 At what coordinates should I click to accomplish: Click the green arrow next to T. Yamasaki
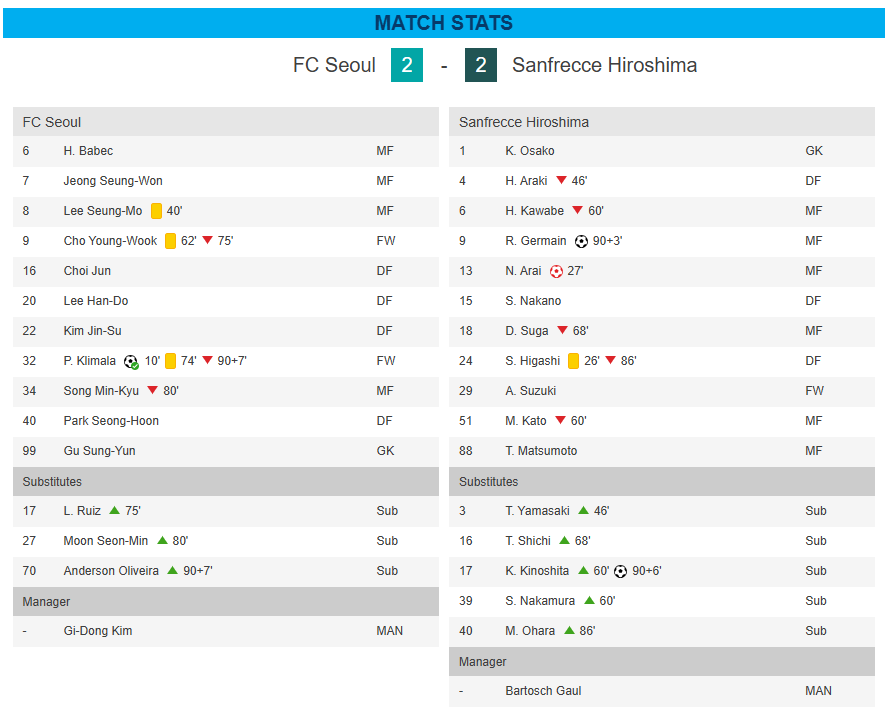[583, 511]
